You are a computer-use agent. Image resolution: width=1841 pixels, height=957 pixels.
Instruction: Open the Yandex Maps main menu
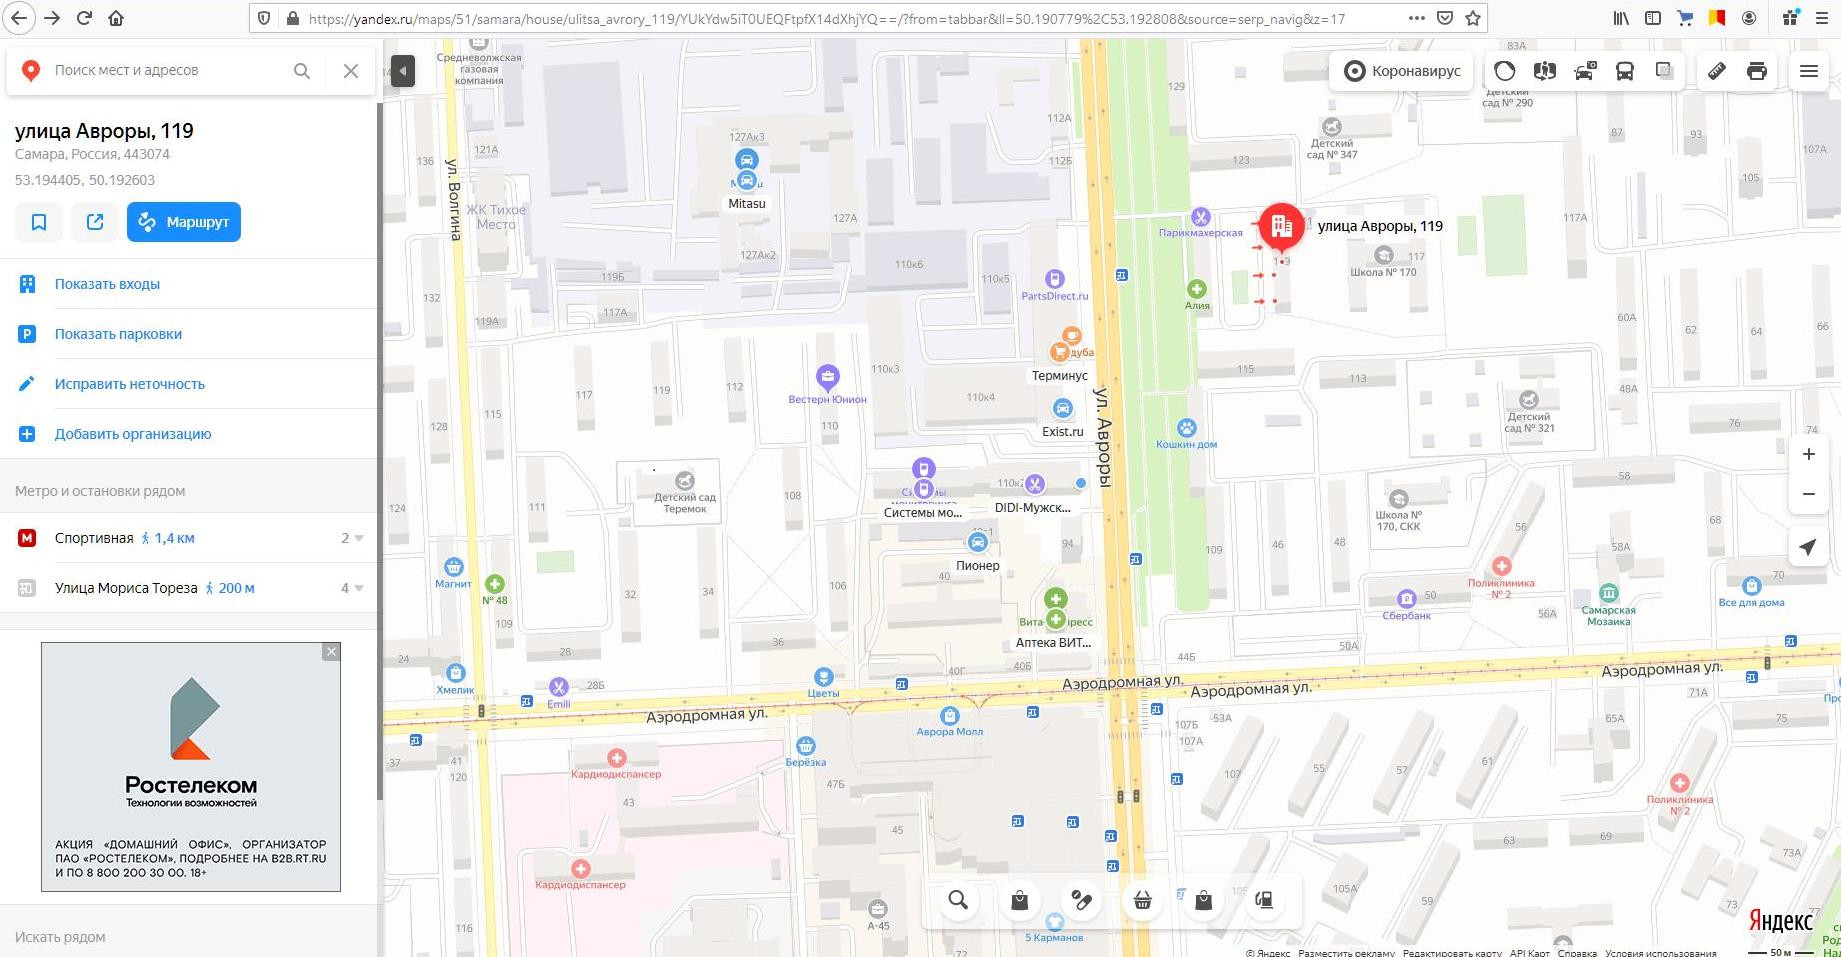[1809, 71]
